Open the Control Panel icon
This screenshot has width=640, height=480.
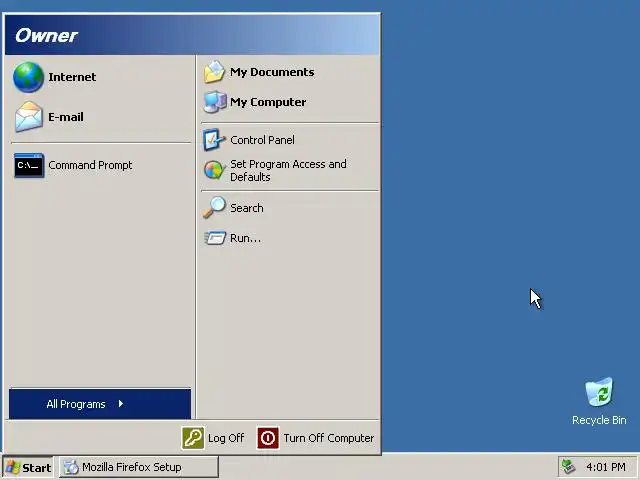[214, 140]
